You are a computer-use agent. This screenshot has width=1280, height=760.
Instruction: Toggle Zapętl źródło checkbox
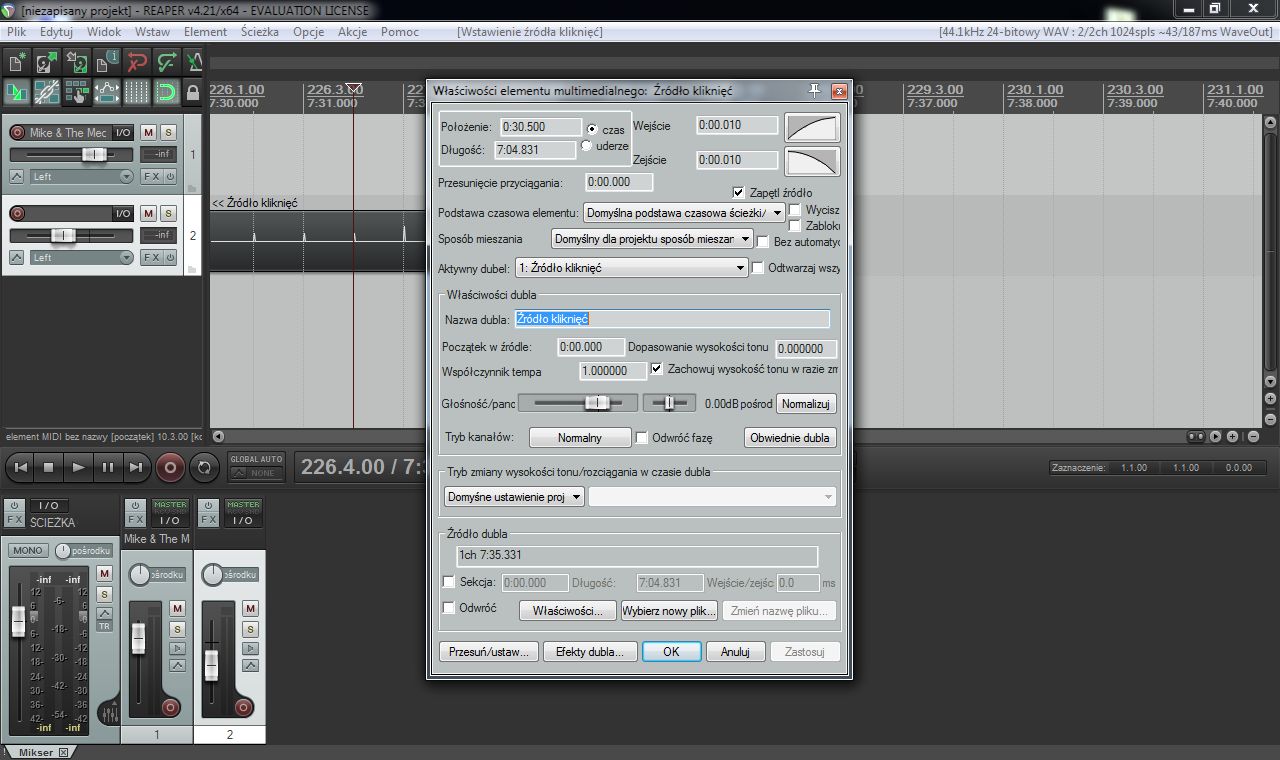click(739, 192)
